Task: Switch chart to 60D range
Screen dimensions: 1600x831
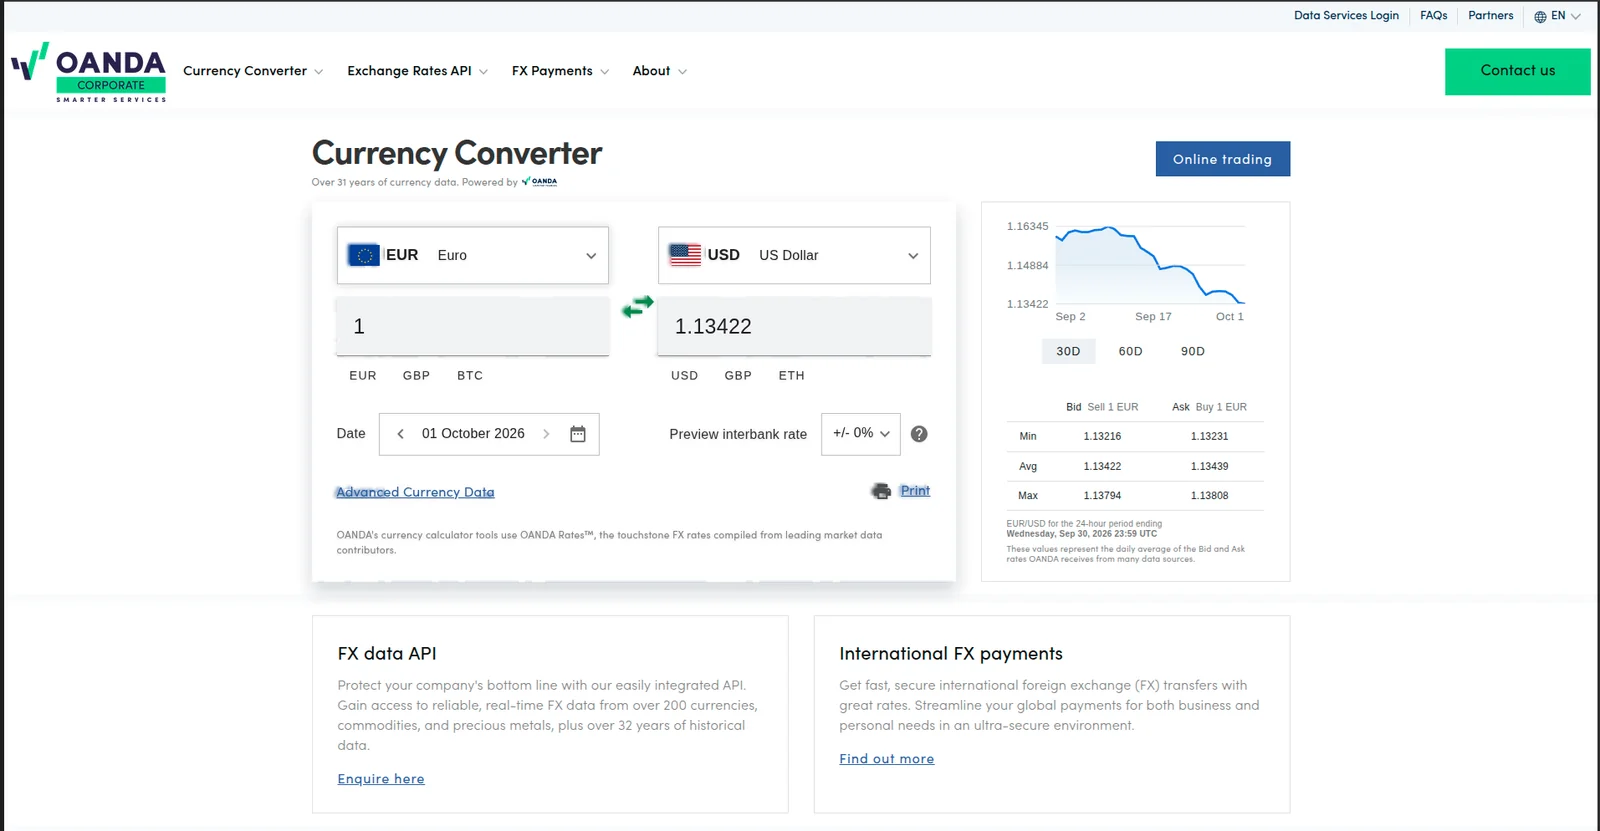Action: point(1130,351)
